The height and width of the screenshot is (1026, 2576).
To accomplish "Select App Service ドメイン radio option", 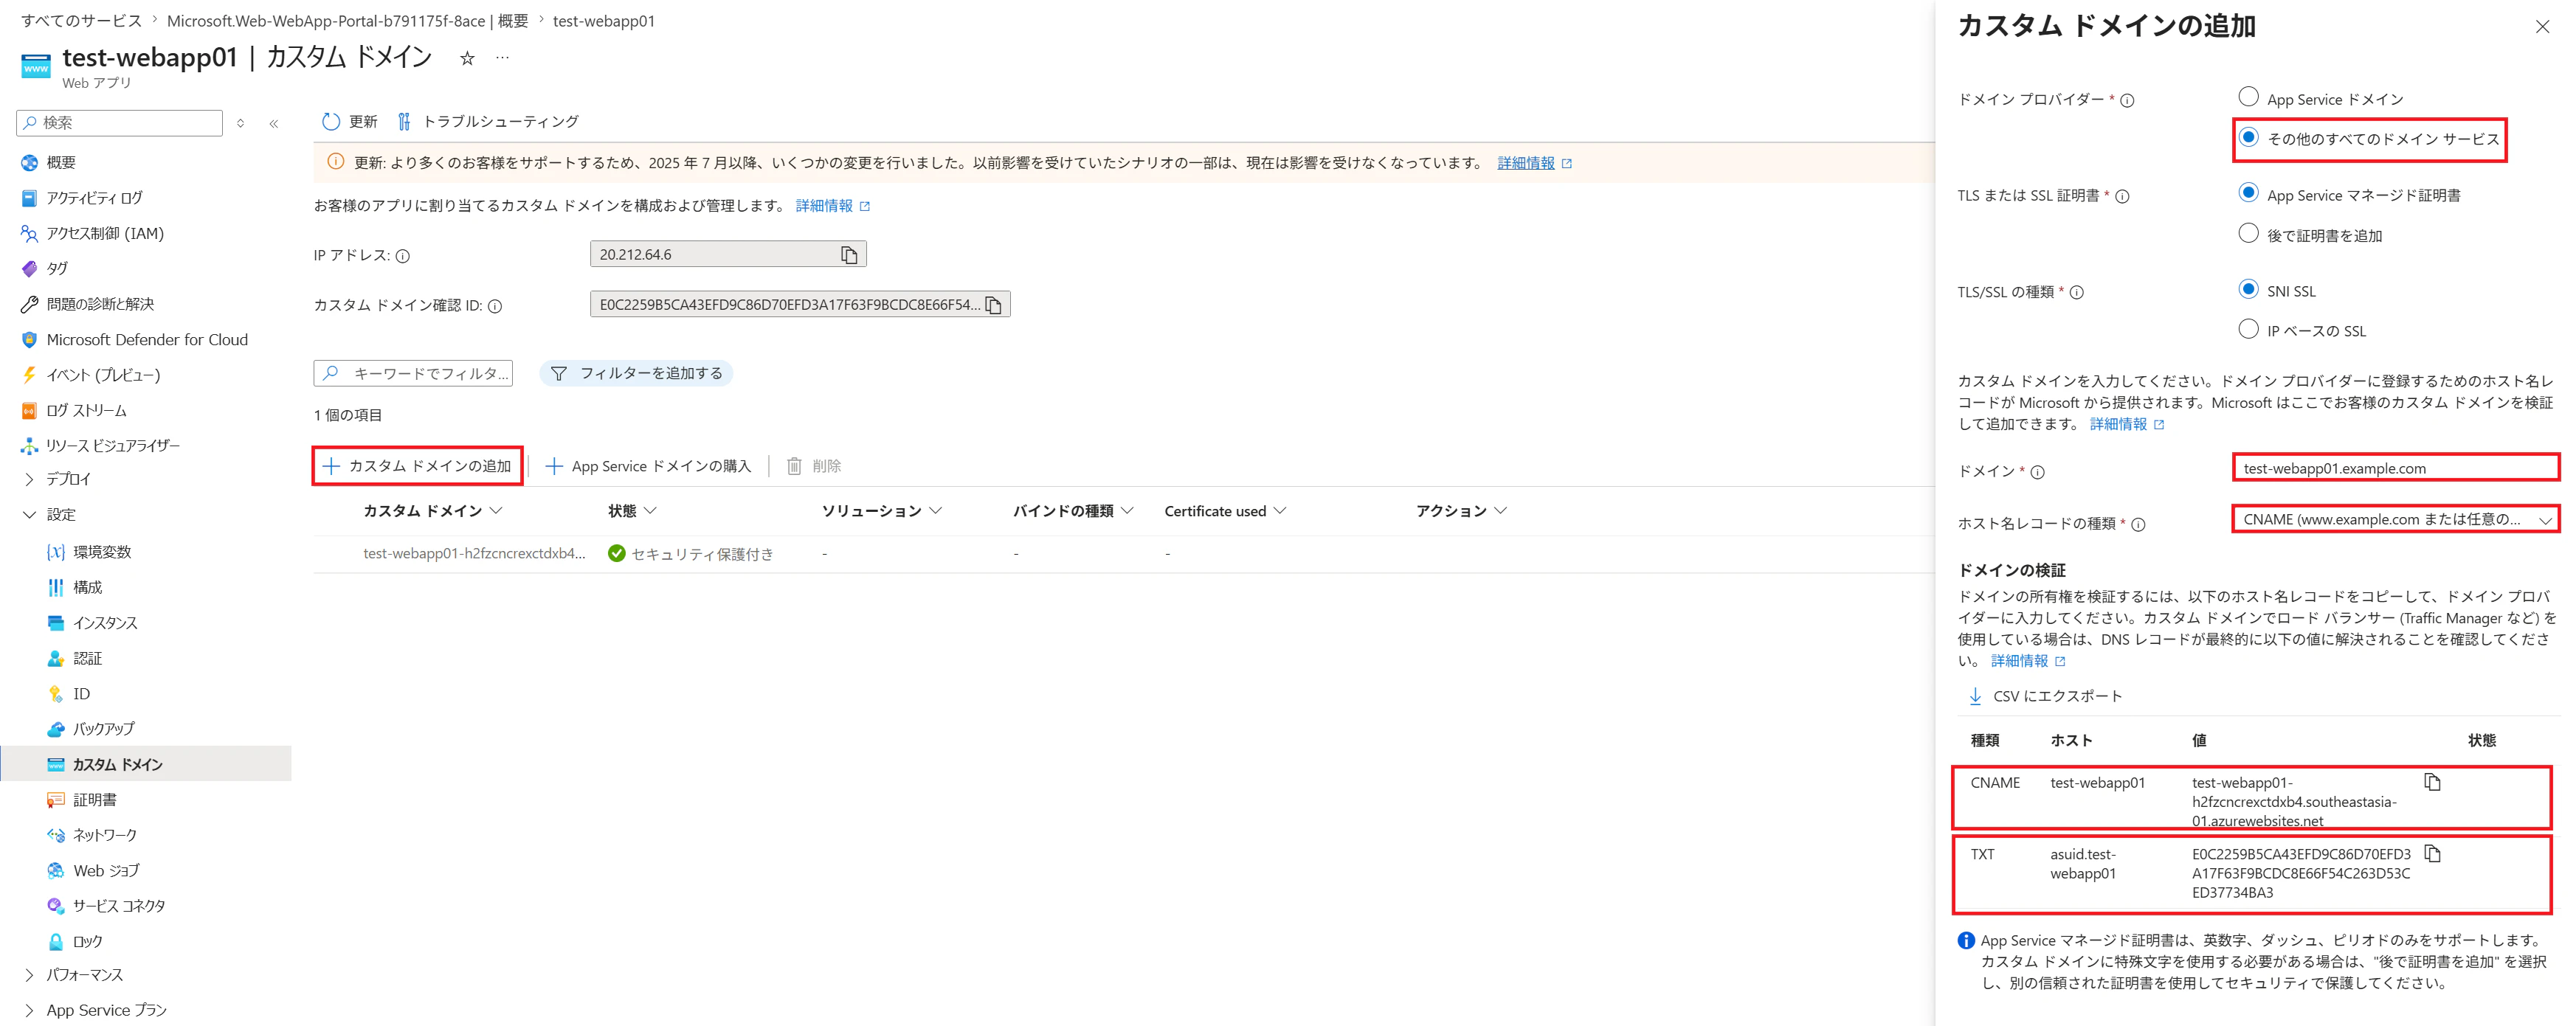I will (2248, 97).
